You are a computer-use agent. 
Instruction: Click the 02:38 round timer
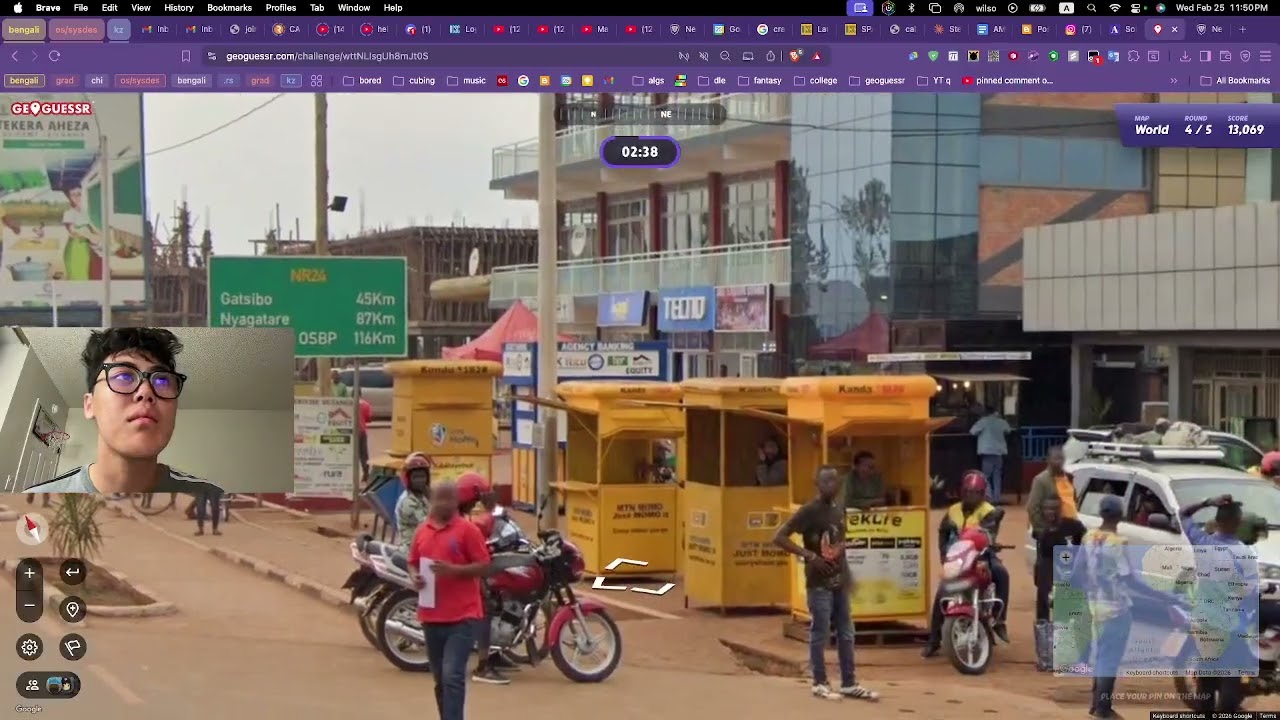click(640, 152)
